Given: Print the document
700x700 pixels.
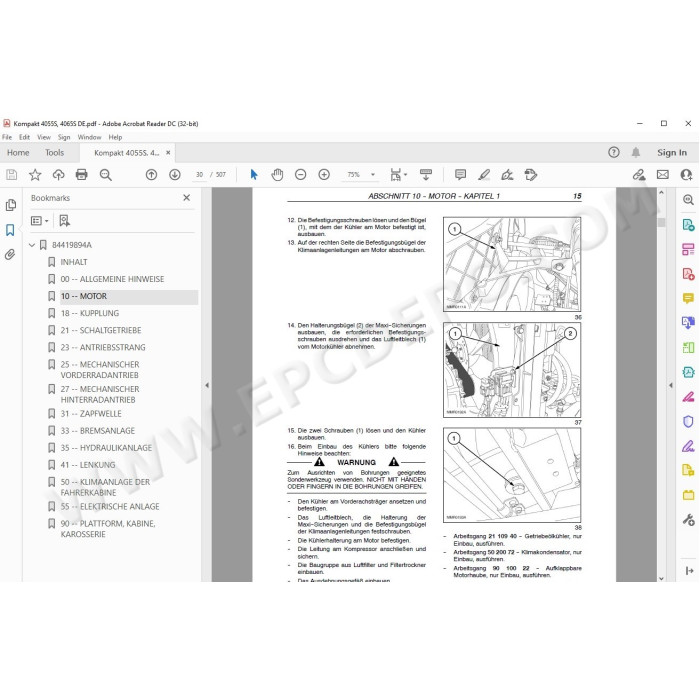Looking at the screenshot, I should point(82,175).
